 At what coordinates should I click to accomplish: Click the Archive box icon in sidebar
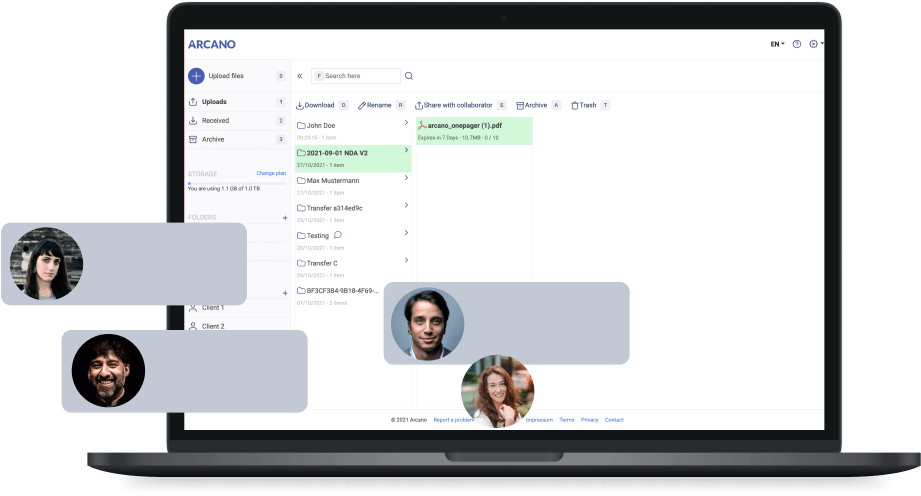[x=193, y=139]
